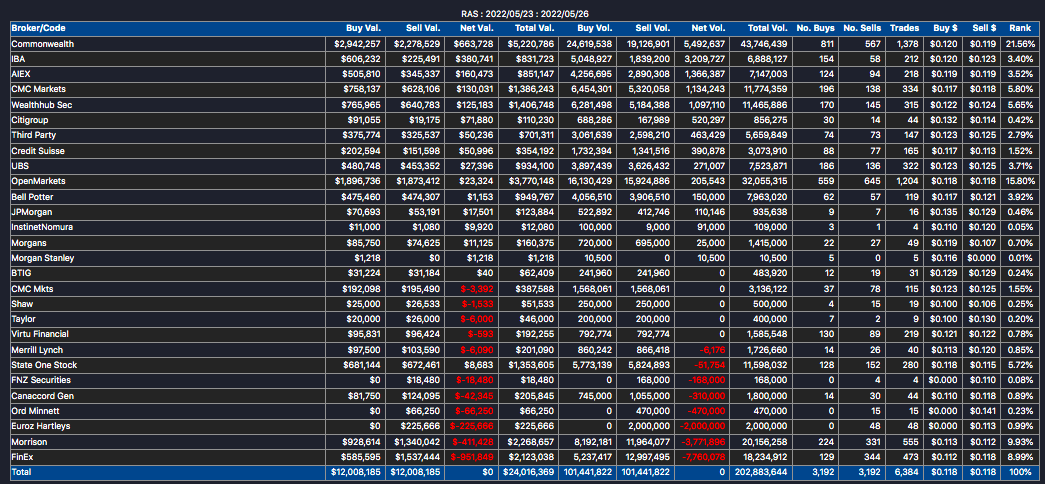Click the Total row label

click(21, 472)
